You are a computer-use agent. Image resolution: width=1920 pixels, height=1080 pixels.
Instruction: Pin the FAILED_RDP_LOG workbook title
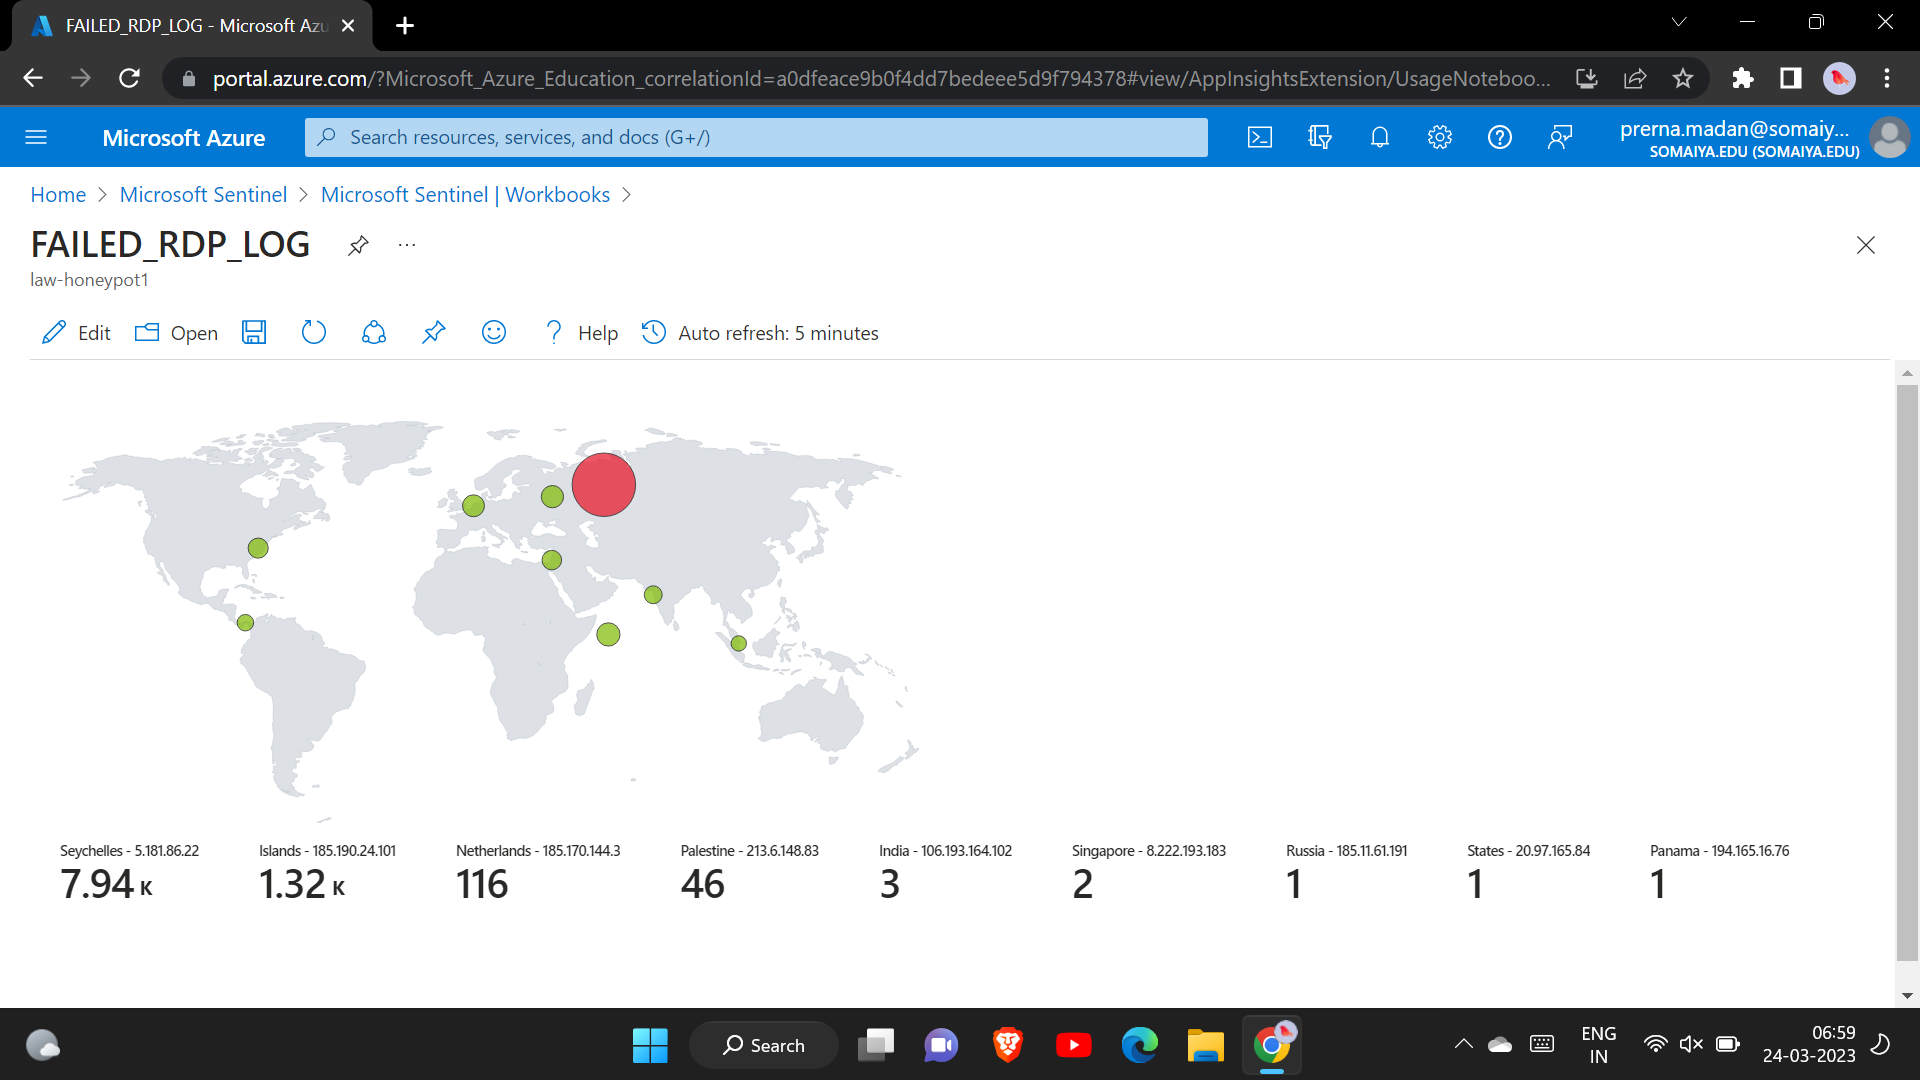coord(358,245)
